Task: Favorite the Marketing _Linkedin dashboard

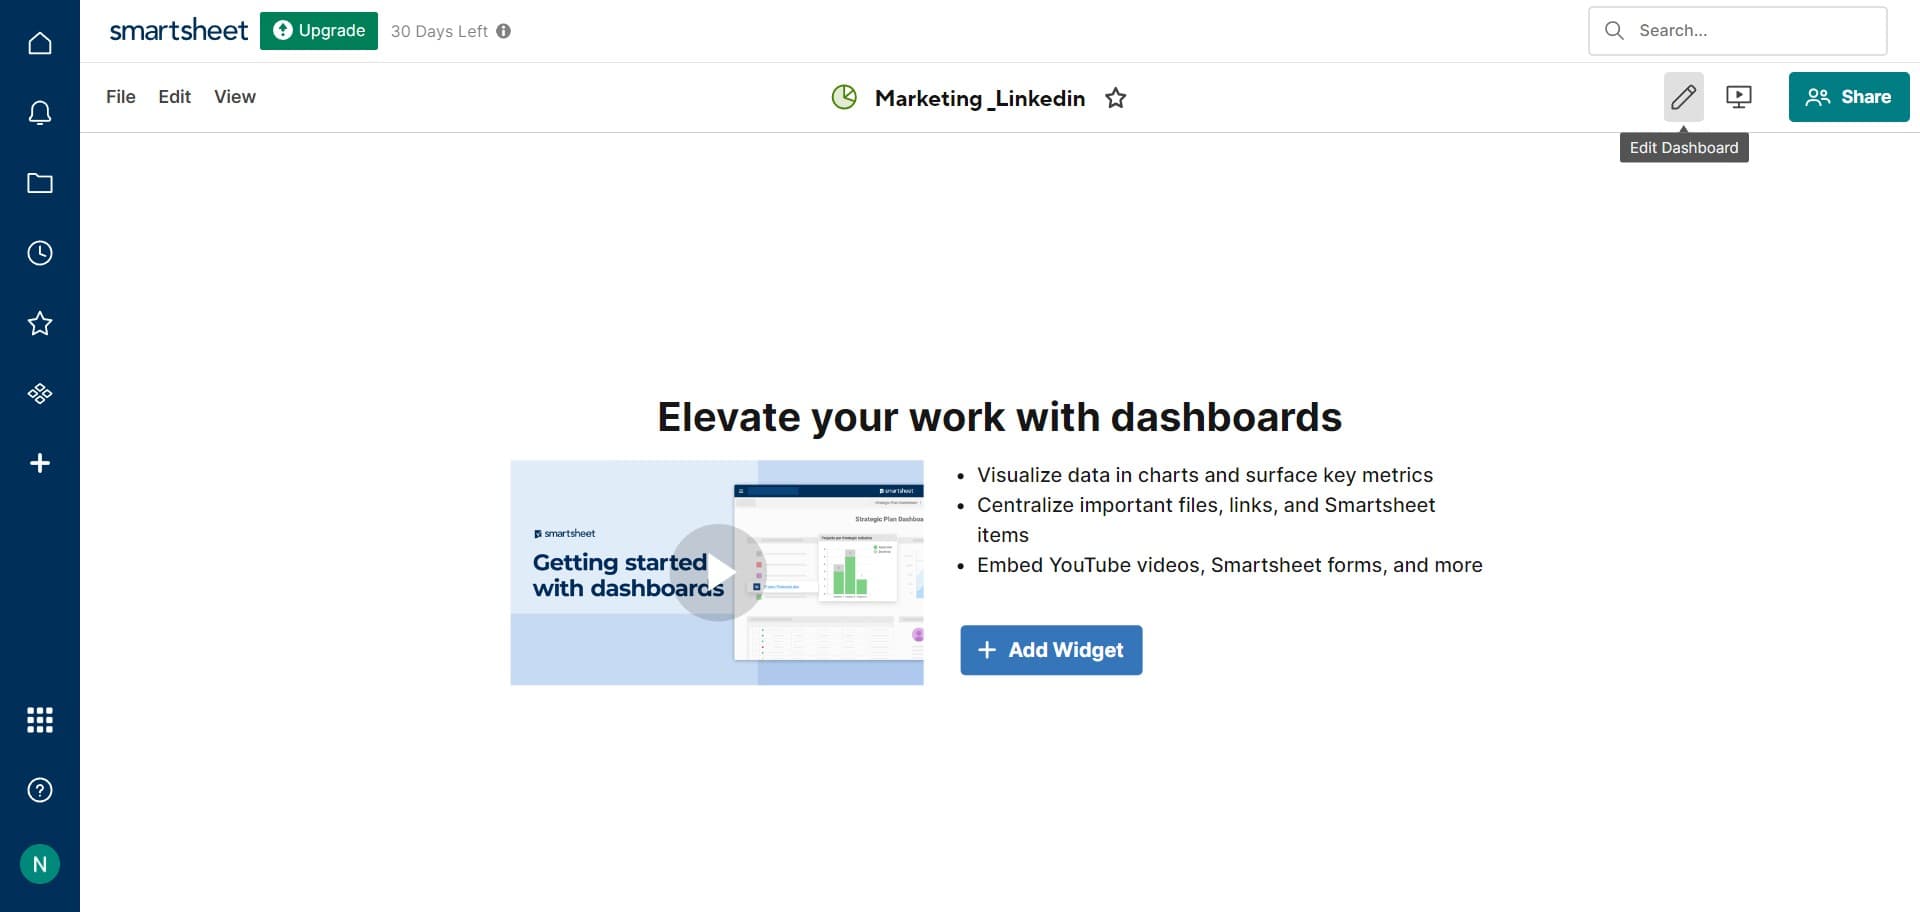Action: pyautogui.click(x=1116, y=98)
